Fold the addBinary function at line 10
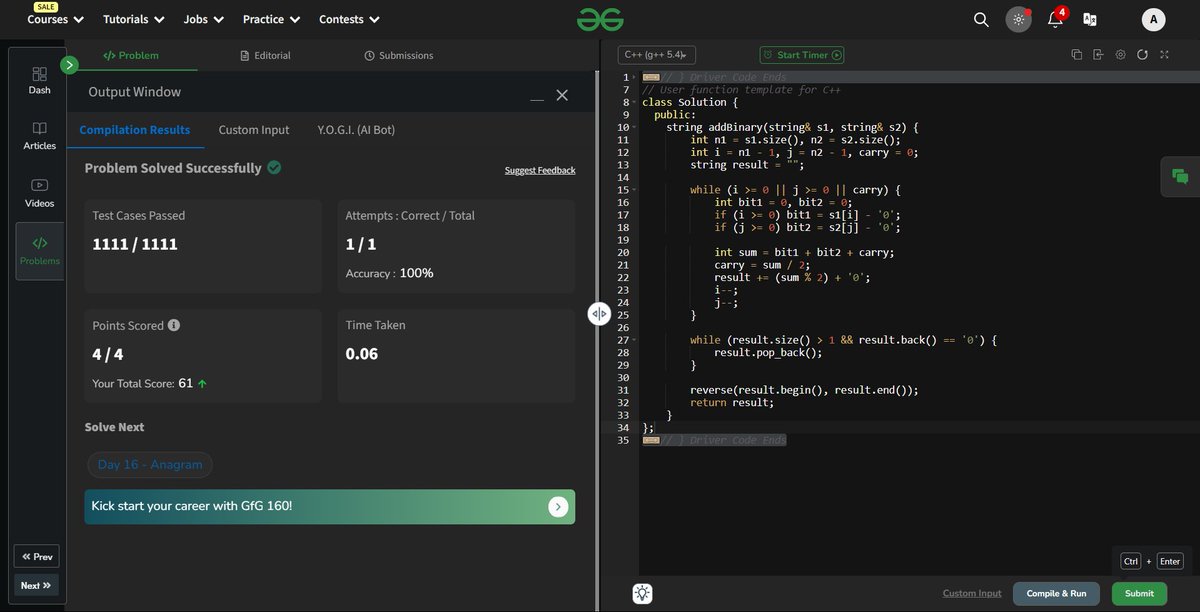Screen dimensions: 1200x612 point(636,127)
